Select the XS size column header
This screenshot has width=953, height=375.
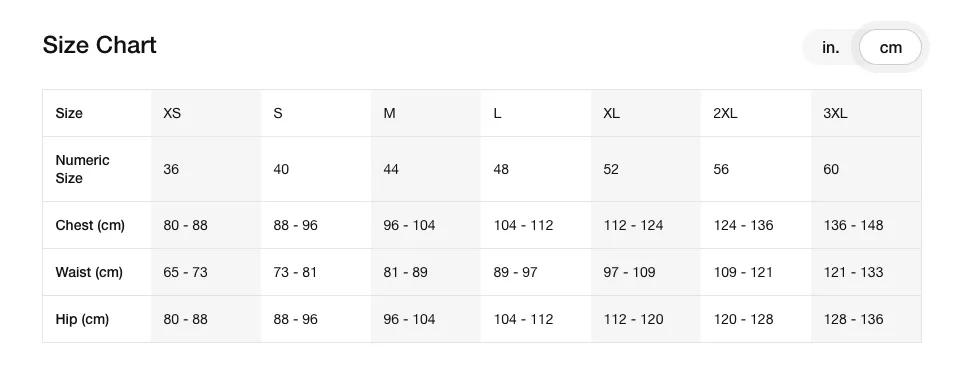[206, 113]
